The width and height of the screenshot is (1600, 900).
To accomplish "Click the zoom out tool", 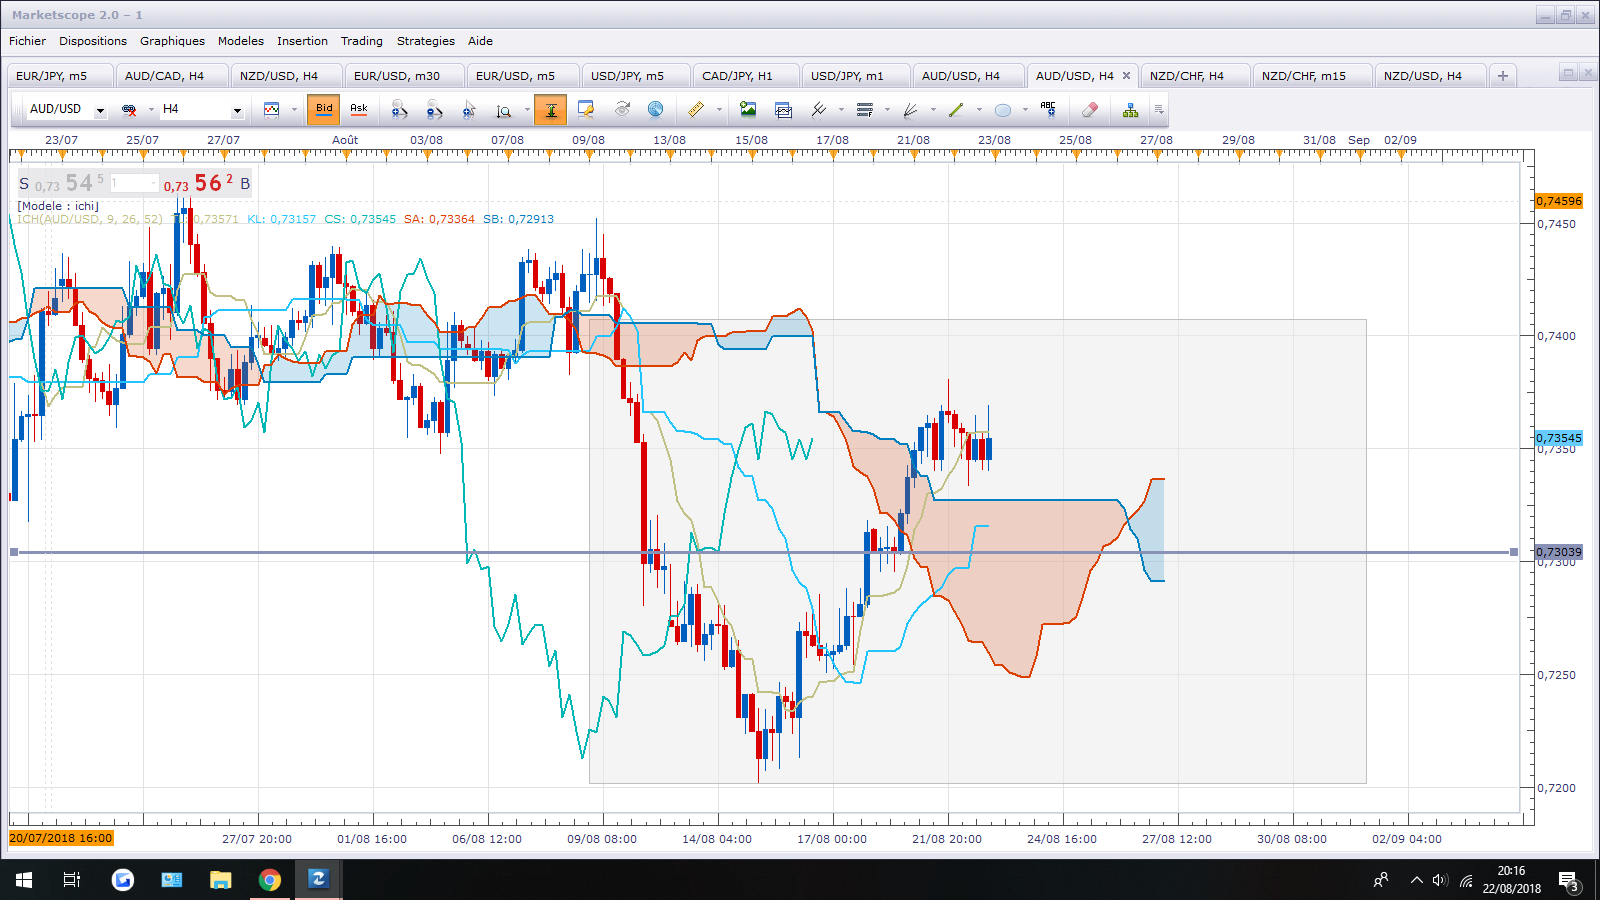I will tap(434, 110).
